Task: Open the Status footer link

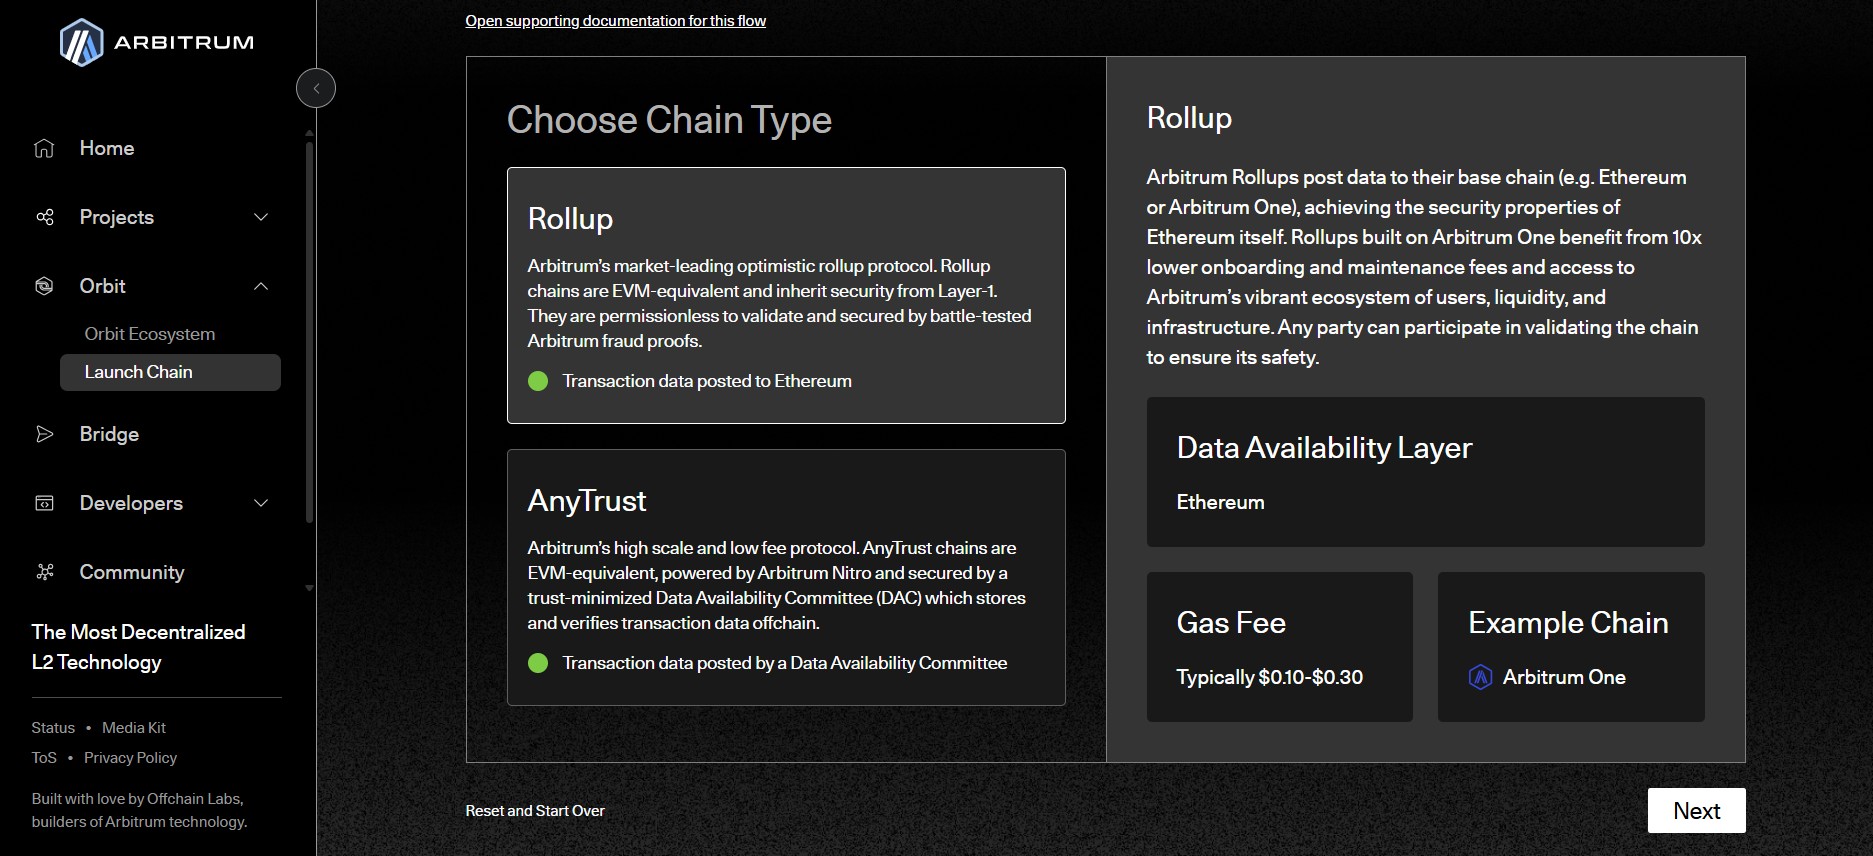Action: (53, 728)
